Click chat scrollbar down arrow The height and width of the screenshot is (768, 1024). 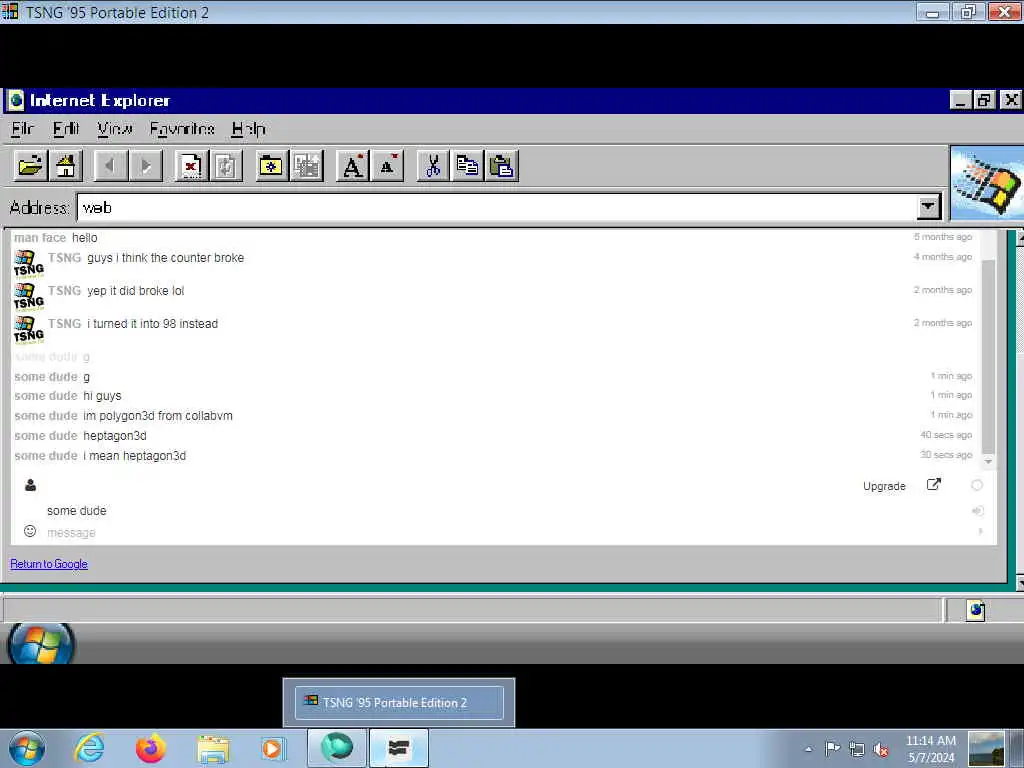(988, 462)
